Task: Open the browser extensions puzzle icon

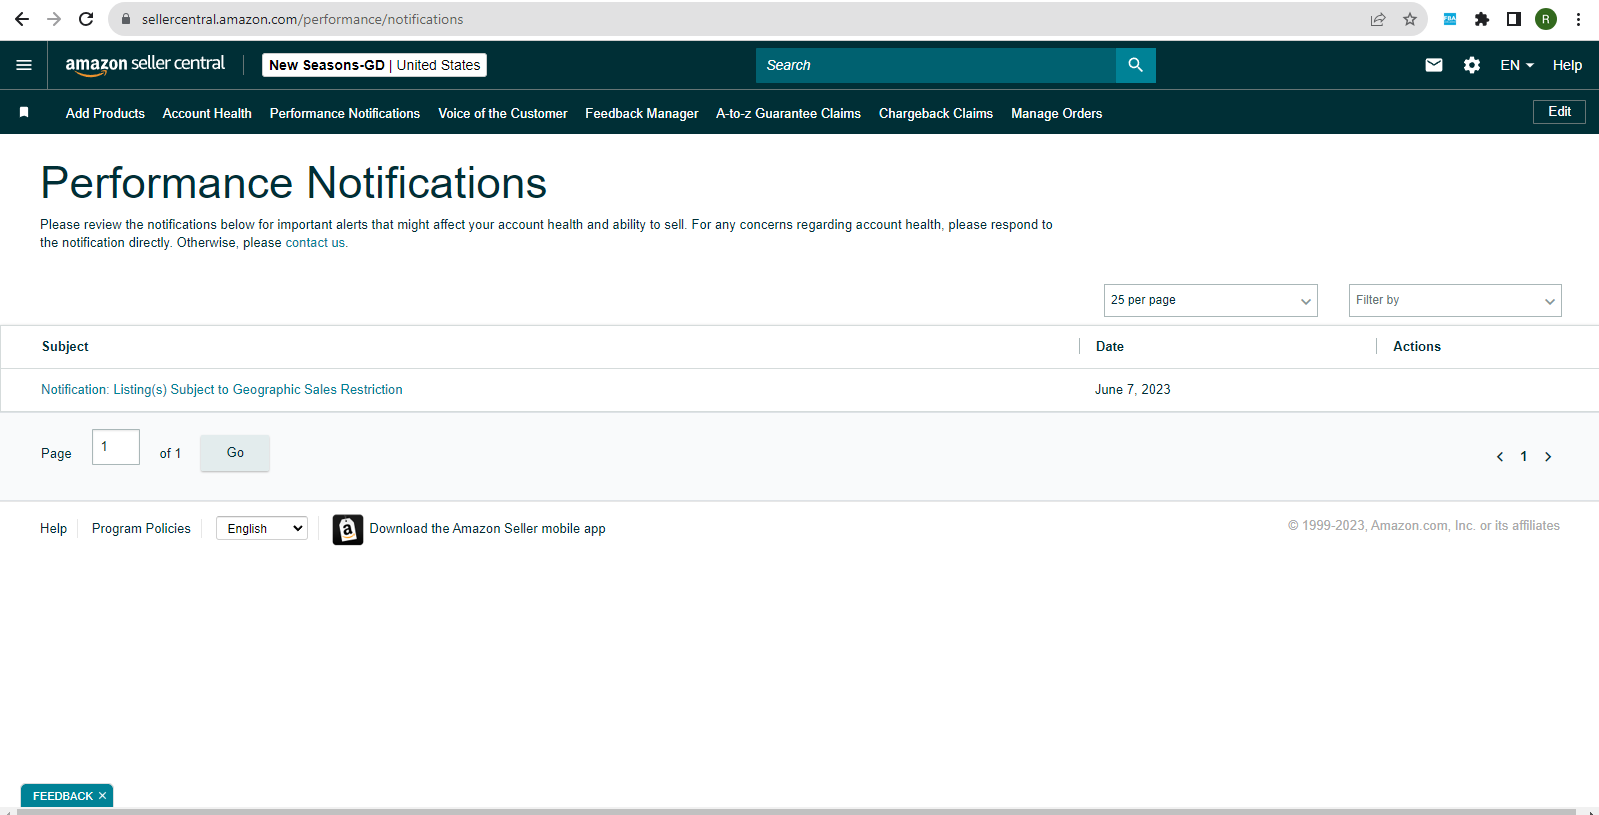Action: click(1482, 19)
